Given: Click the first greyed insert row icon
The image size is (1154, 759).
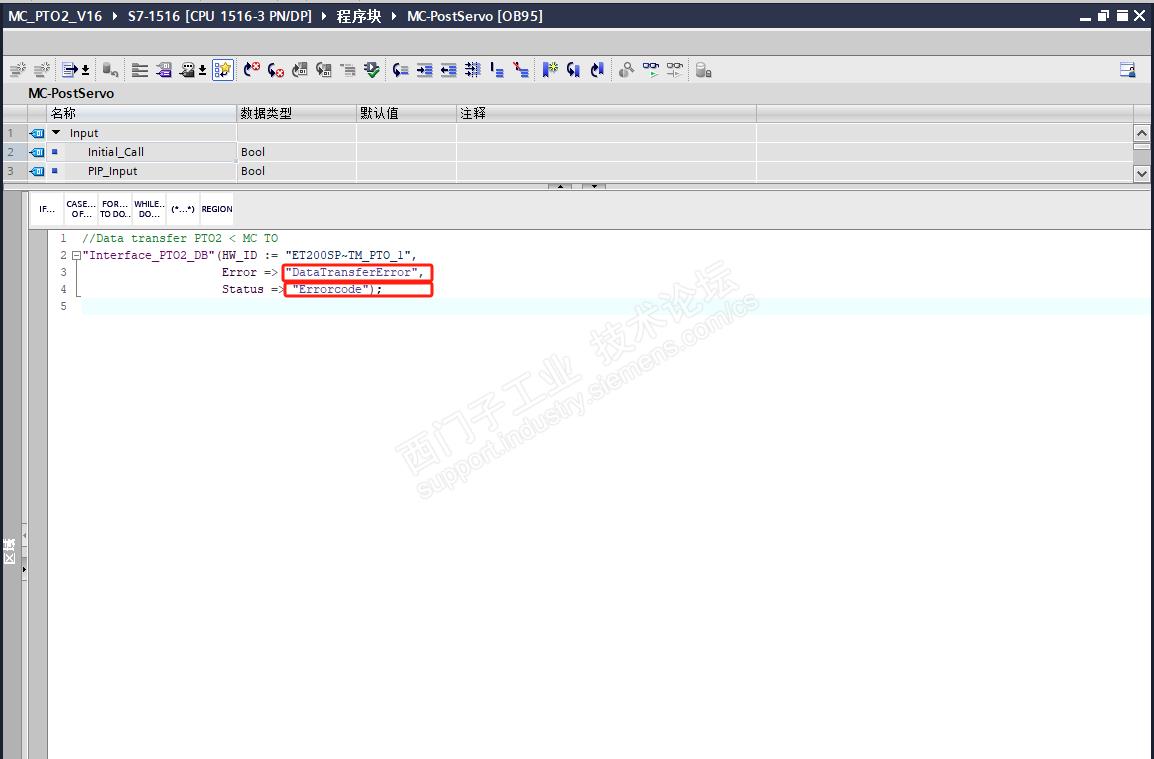Looking at the screenshot, I should pos(18,70).
